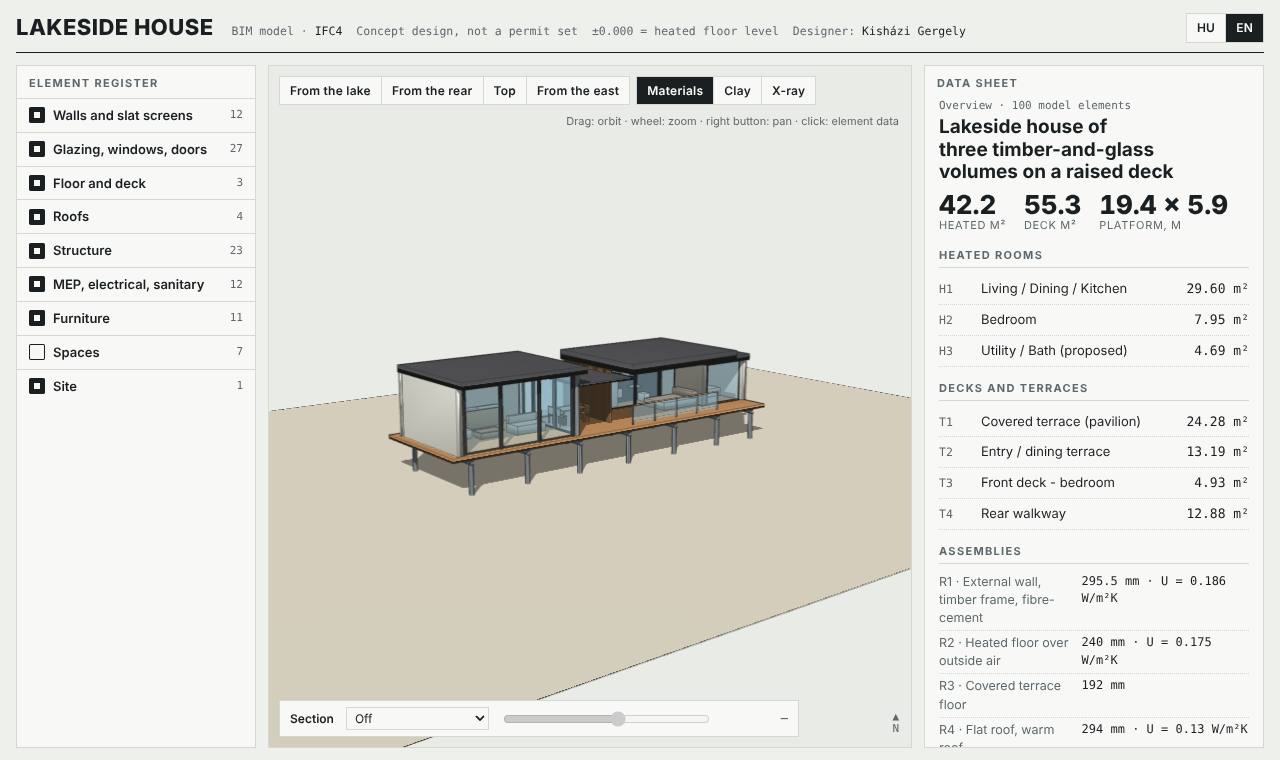This screenshot has height=760, width=1280.
Task: Hide the Roofs element group
Action: (37, 217)
